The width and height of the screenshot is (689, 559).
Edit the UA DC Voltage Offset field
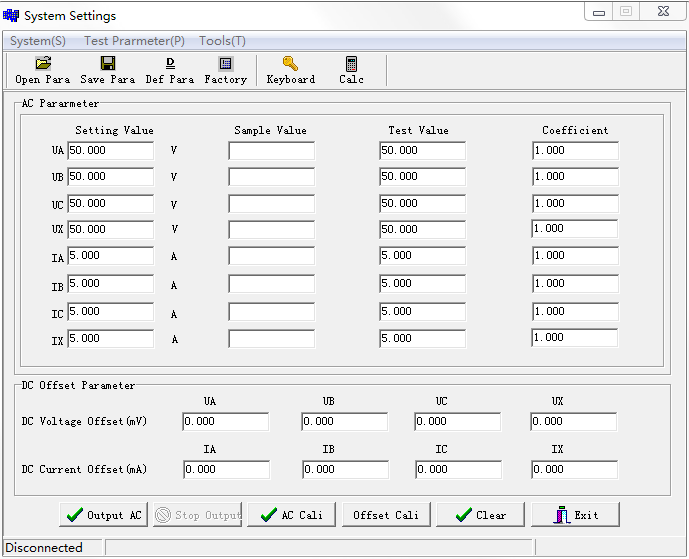(226, 422)
